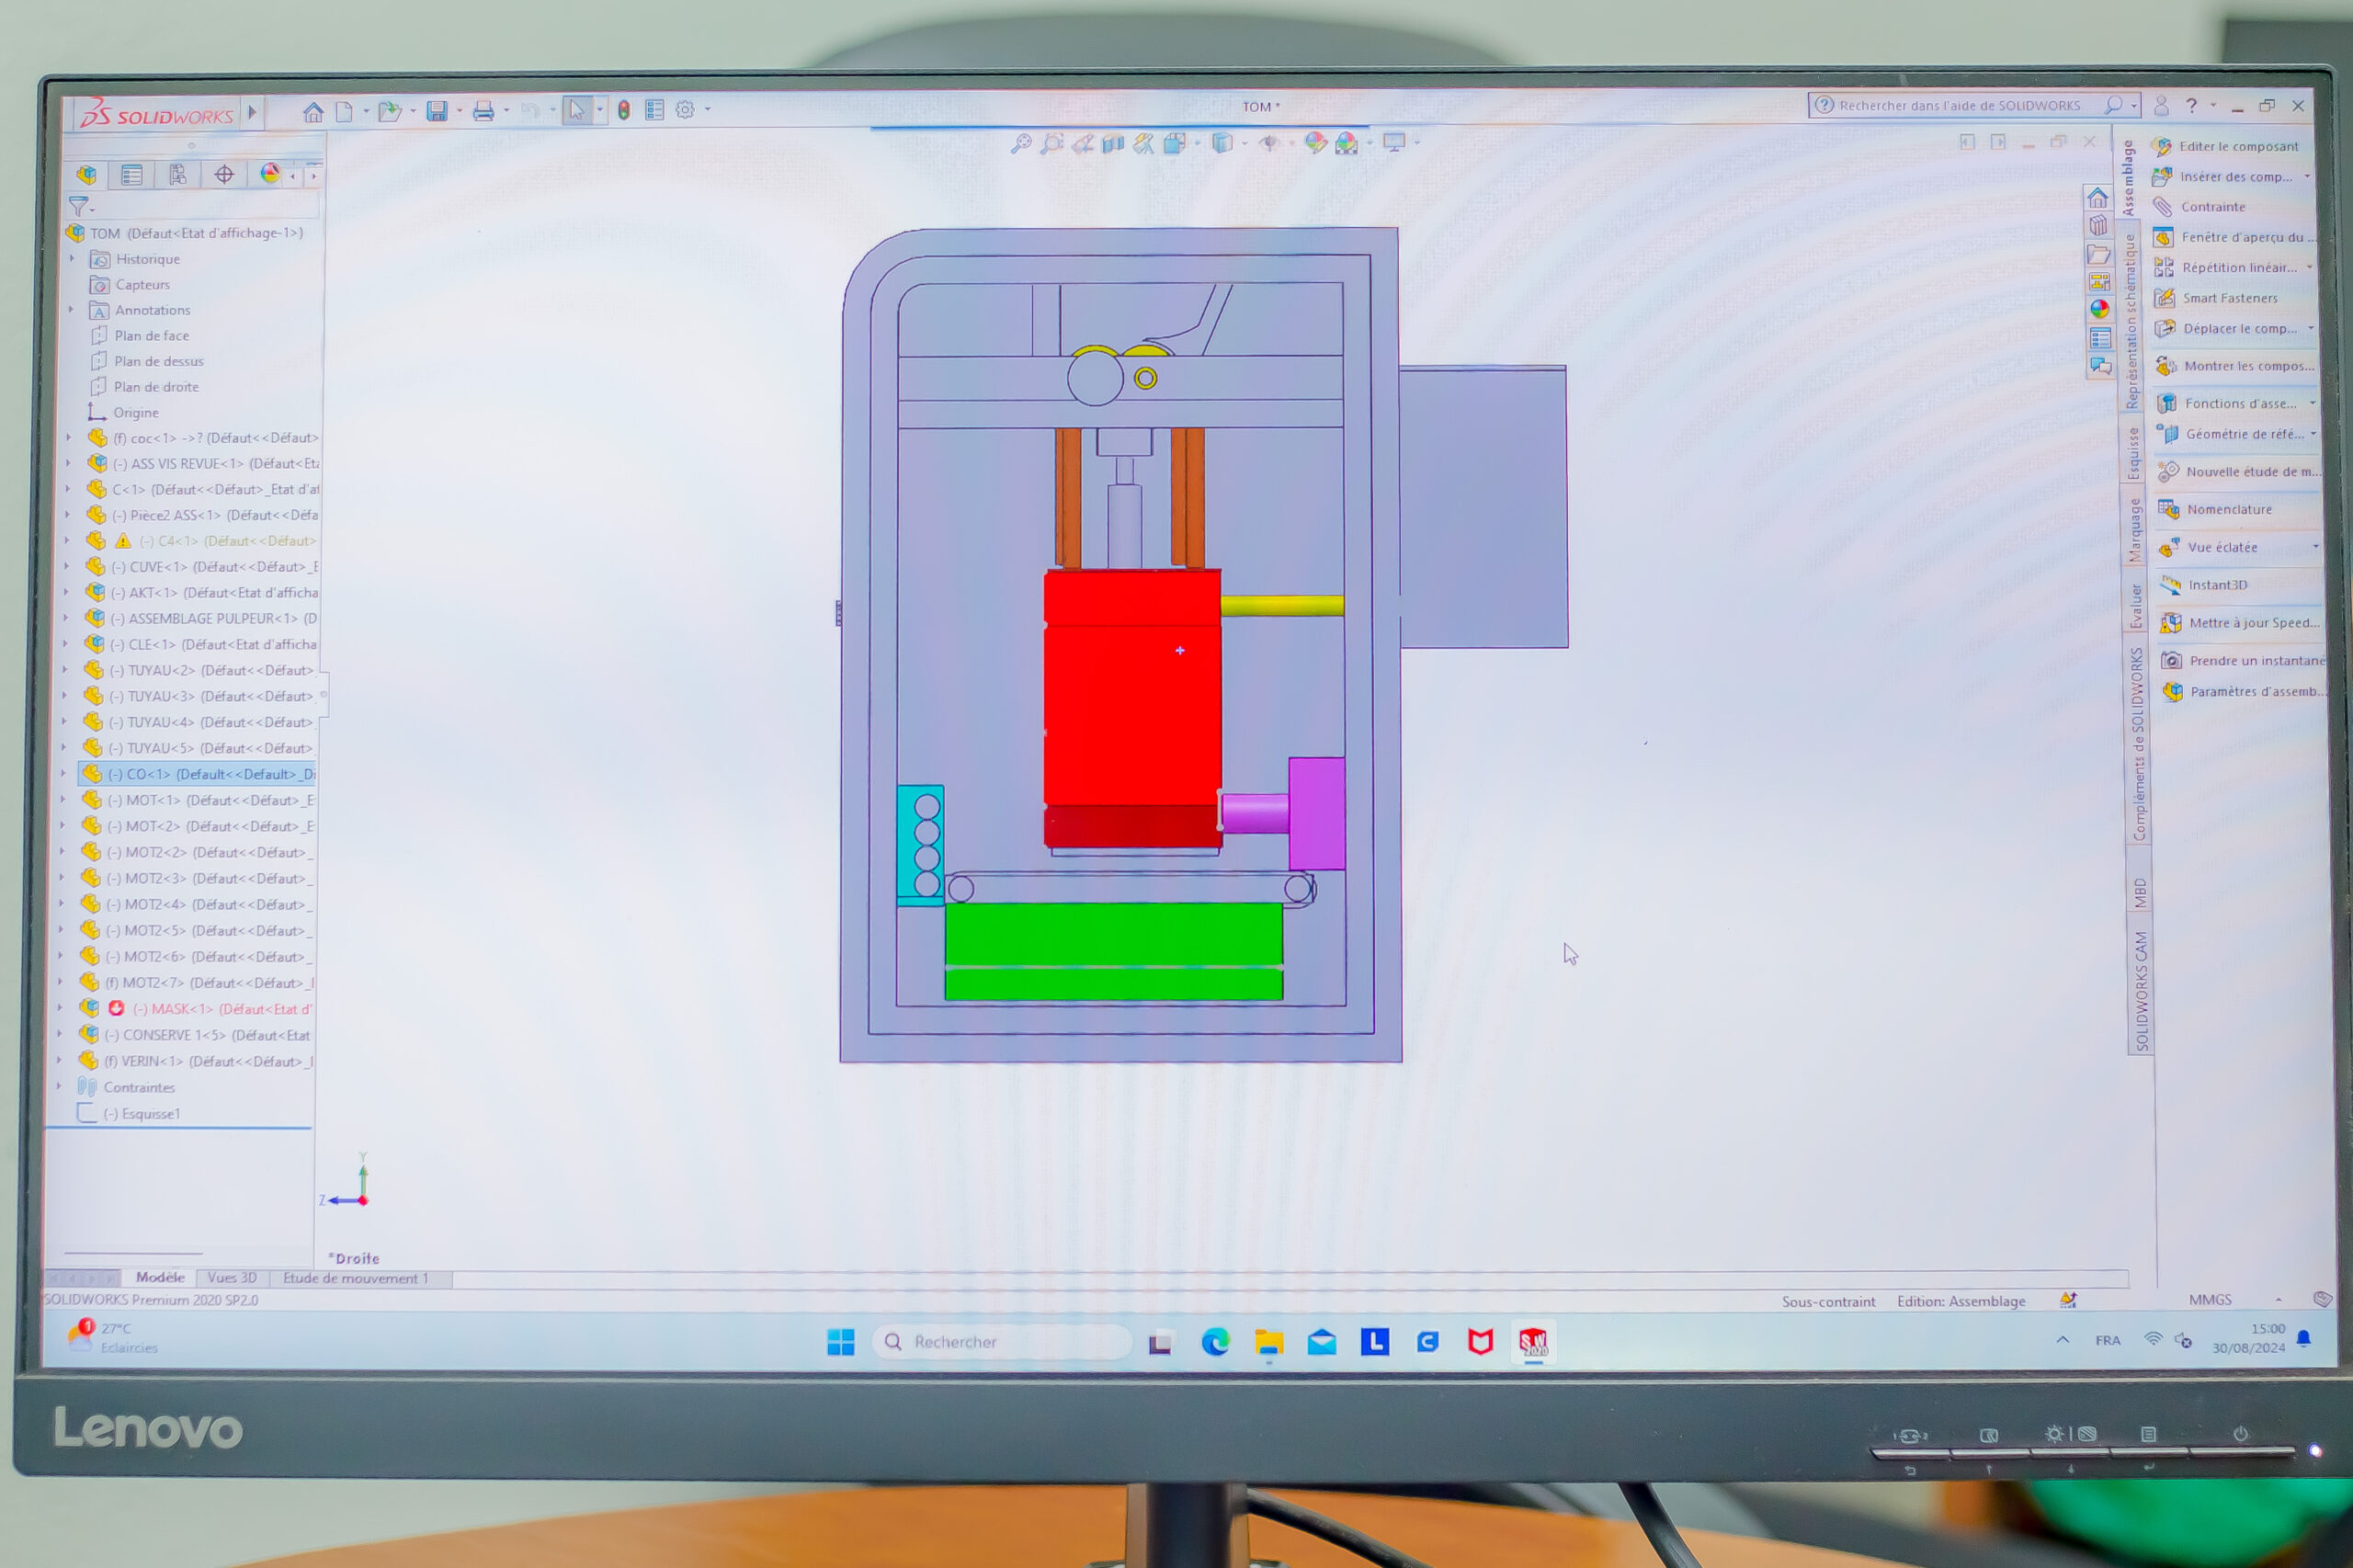Click the Section View icon in view toolbar
This screenshot has height=1568, width=2353.
pyautogui.click(x=1113, y=144)
